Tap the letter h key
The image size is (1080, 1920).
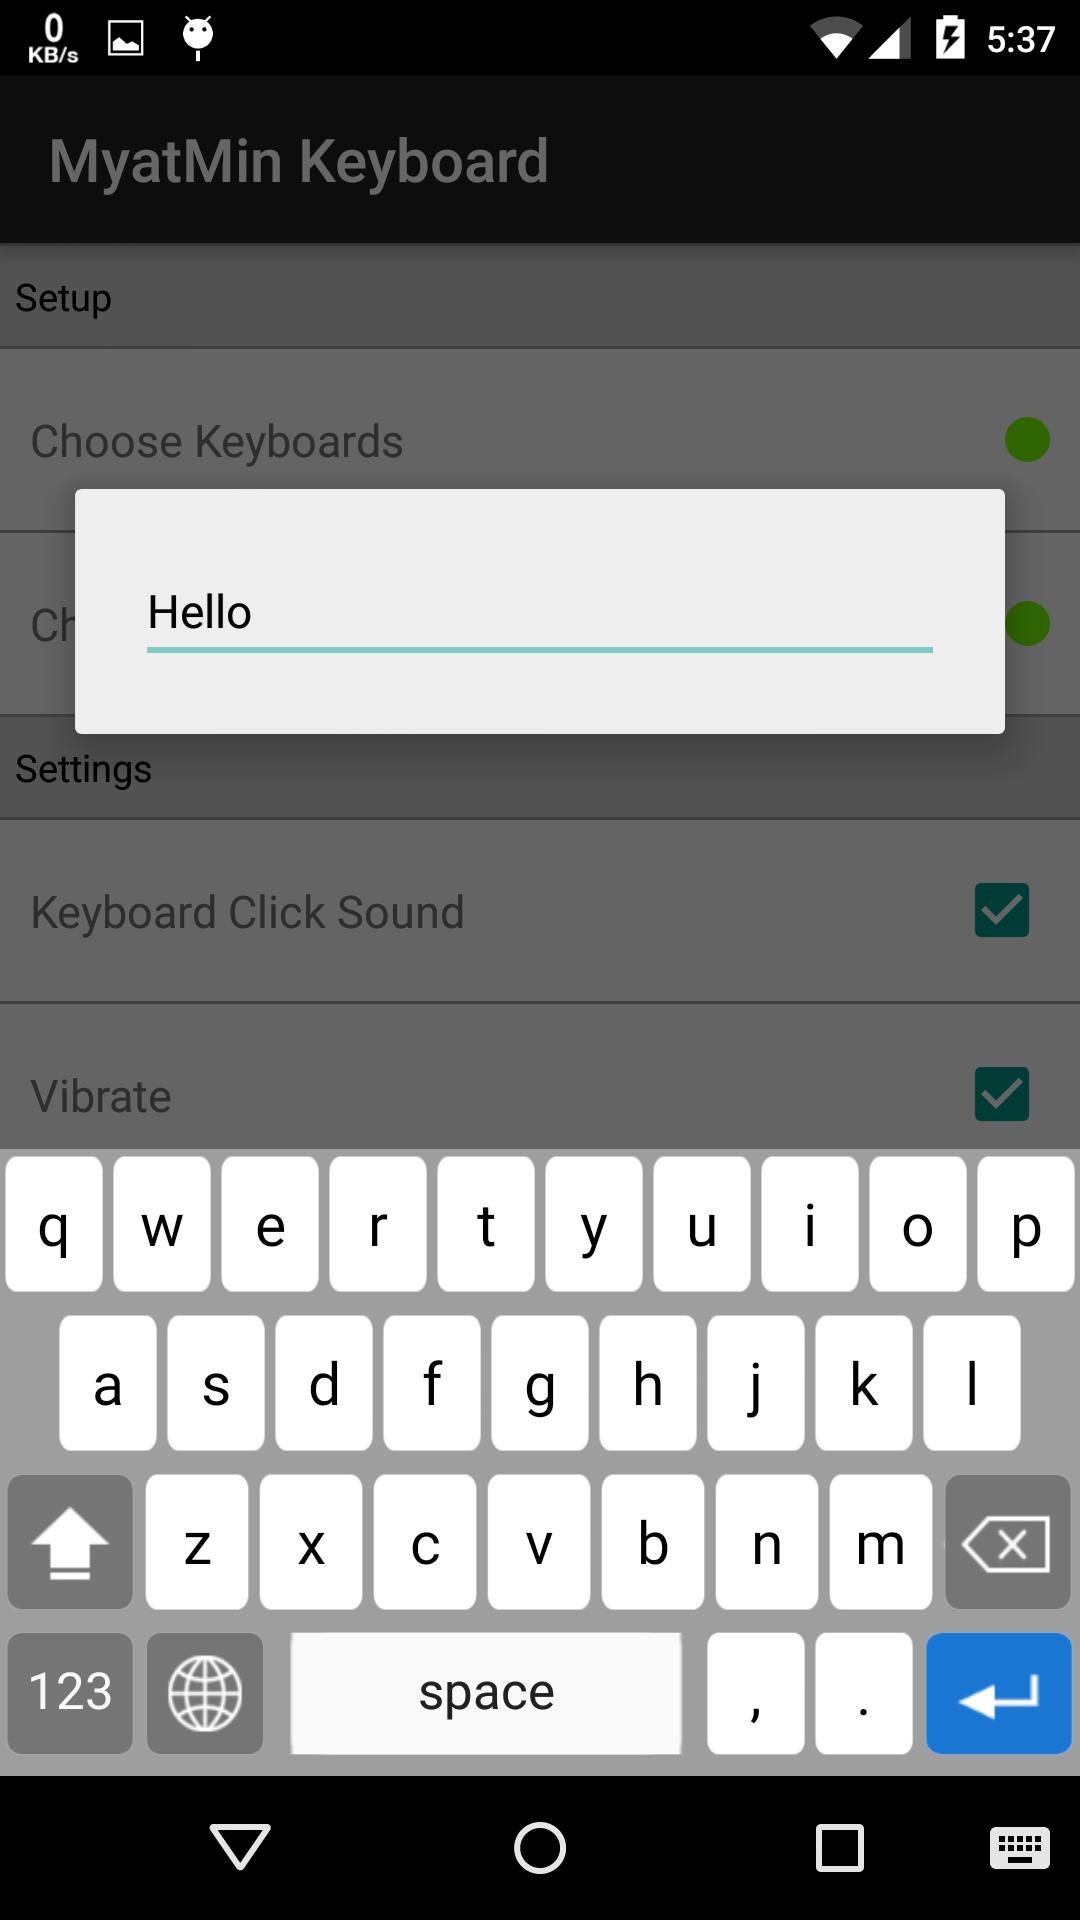pyautogui.click(x=648, y=1383)
